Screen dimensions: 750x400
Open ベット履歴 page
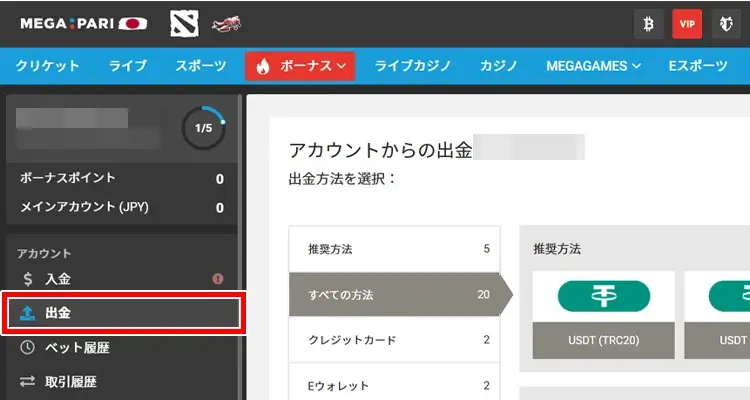click(121, 347)
